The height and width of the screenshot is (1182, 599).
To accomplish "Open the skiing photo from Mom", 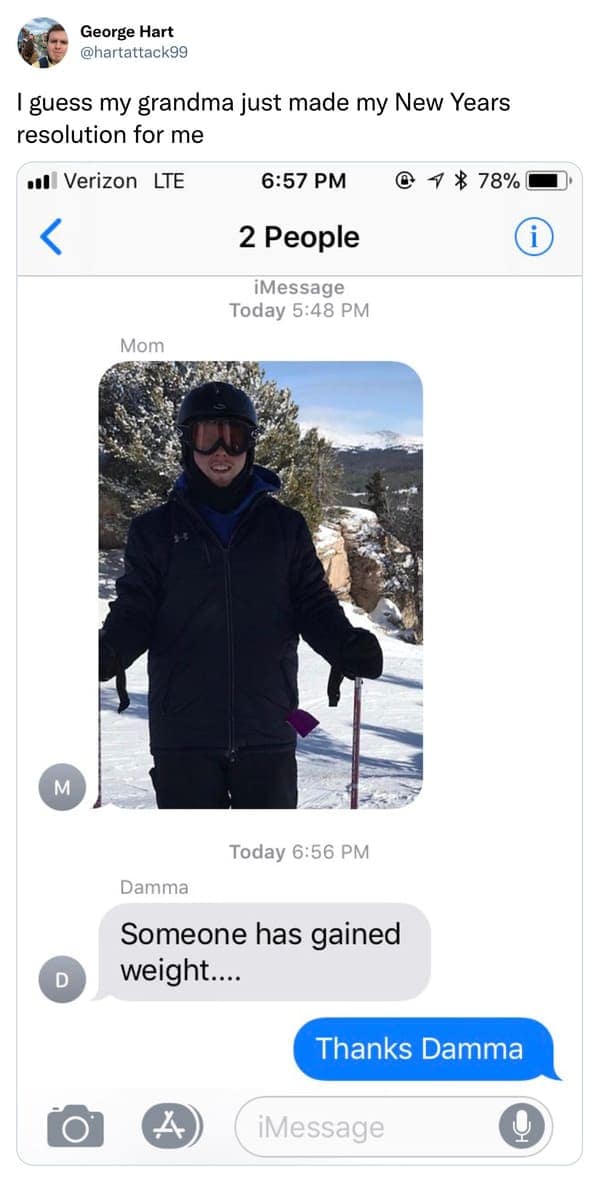I will [x=261, y=584].
